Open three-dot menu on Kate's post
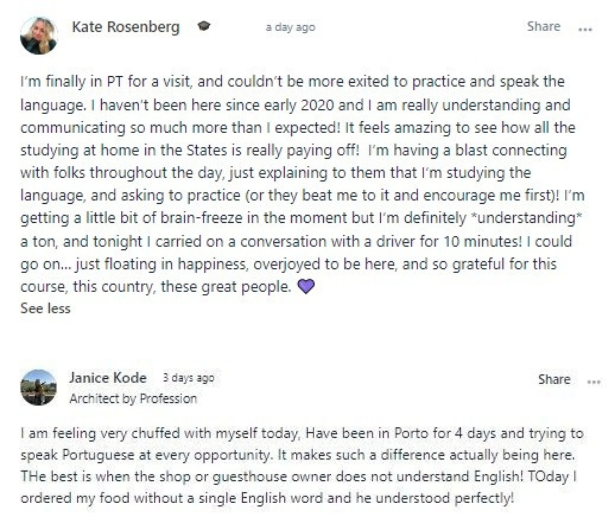The height and width of the screenshot is (526, 615). [x=585, y=28]
